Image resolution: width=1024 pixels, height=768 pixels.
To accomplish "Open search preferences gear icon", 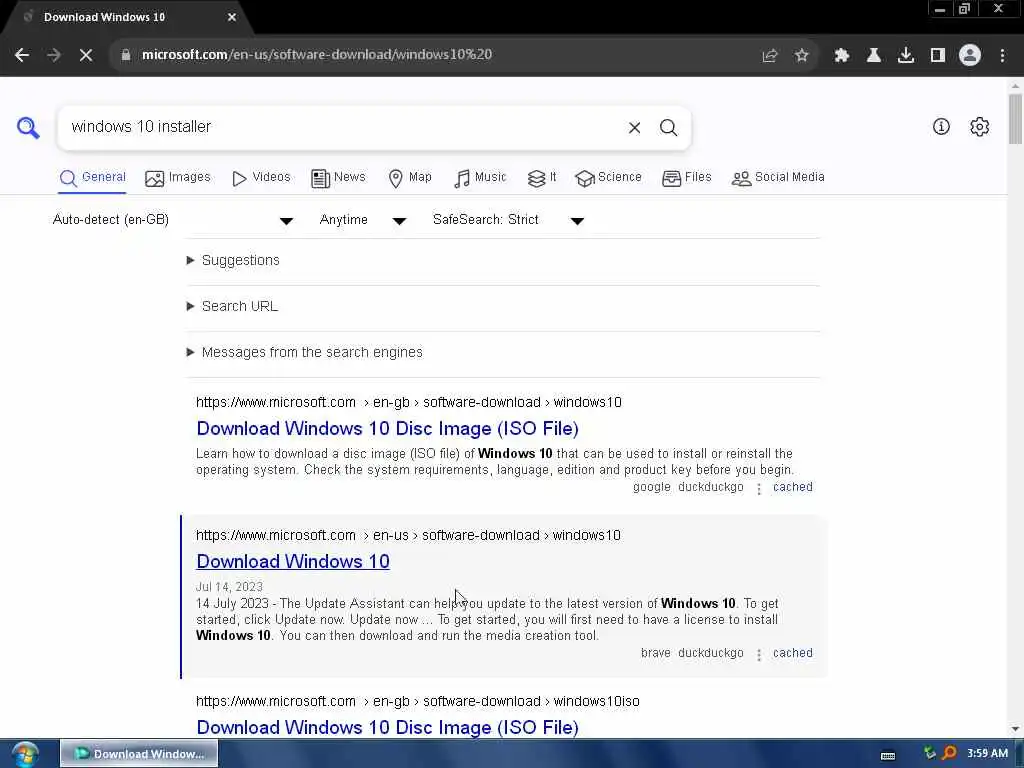I will (980, 127).
